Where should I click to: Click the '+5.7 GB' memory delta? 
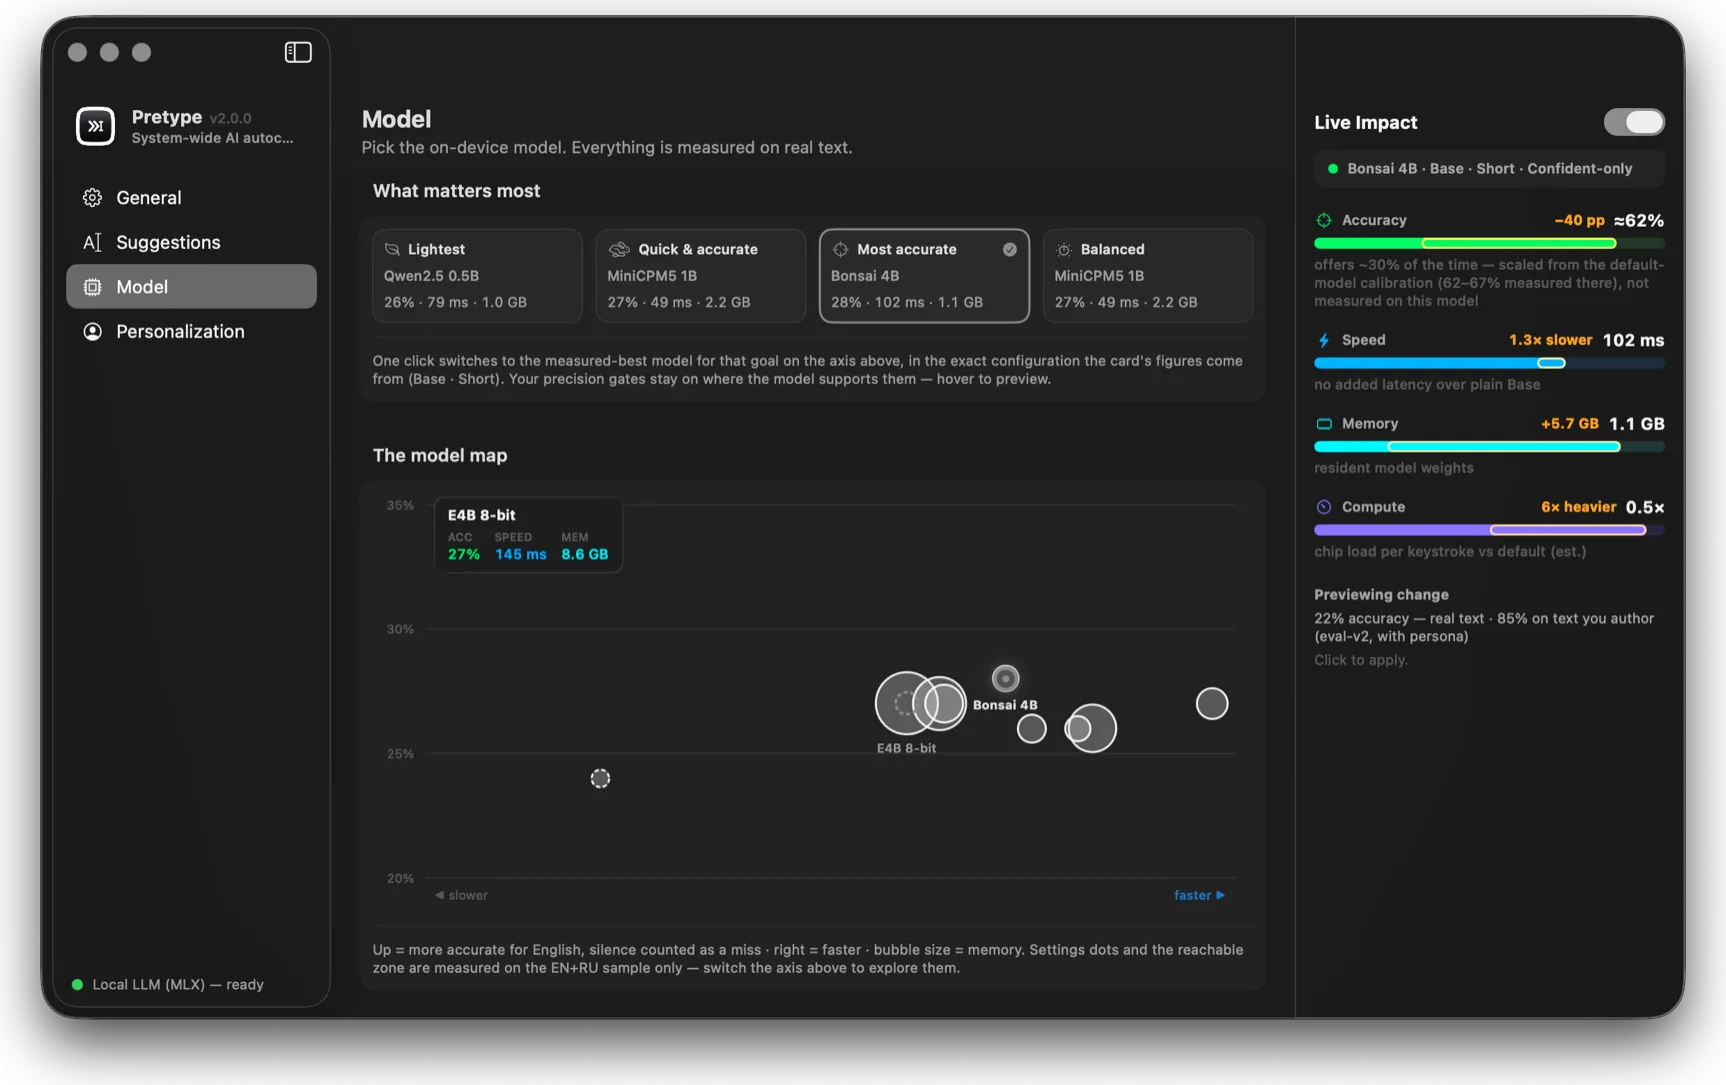point(1569,424)
